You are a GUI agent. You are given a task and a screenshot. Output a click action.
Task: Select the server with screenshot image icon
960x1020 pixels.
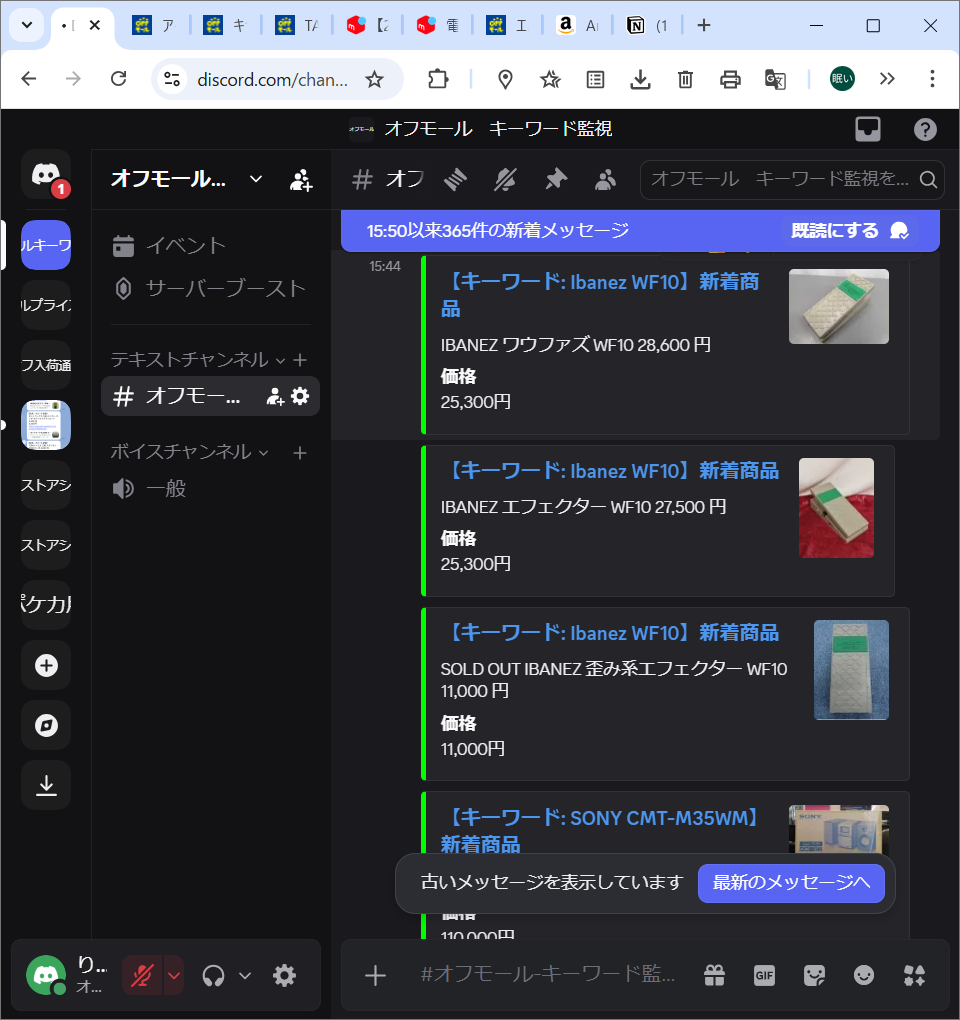[46, 425]
